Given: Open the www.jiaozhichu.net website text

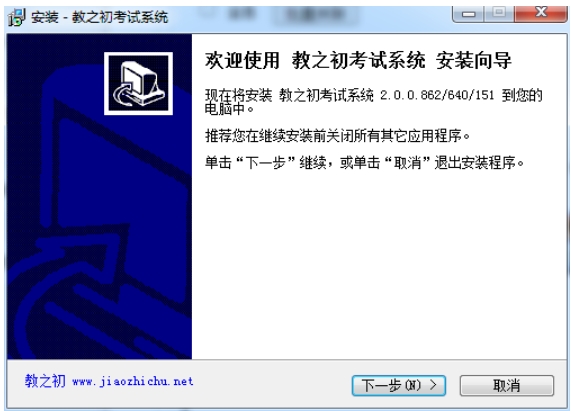Looking at the screenshot, I should coord(133,382).
